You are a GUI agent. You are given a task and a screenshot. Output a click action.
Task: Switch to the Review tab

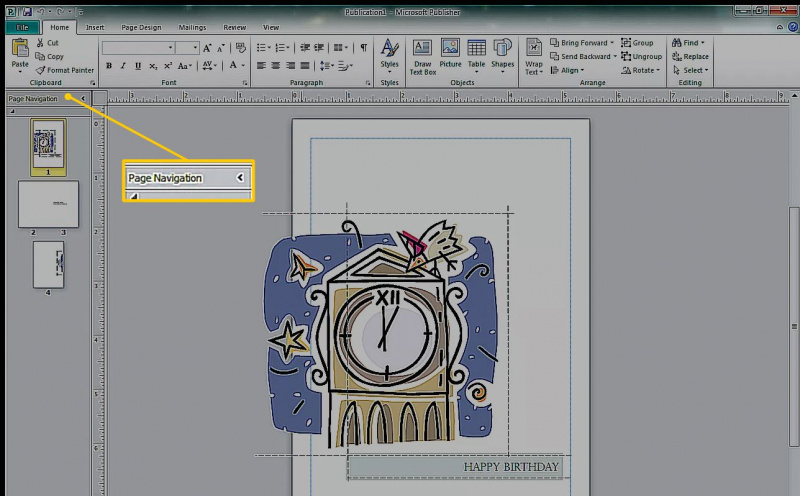[x=235, y=28]
